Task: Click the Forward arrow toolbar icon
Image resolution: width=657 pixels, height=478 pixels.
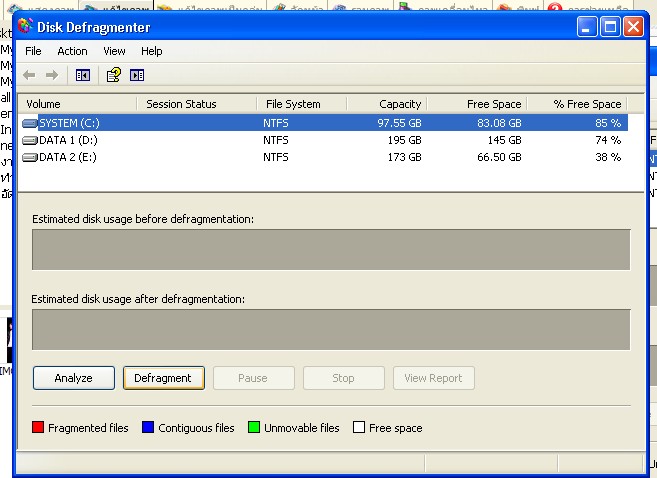Action: [52, 75]
